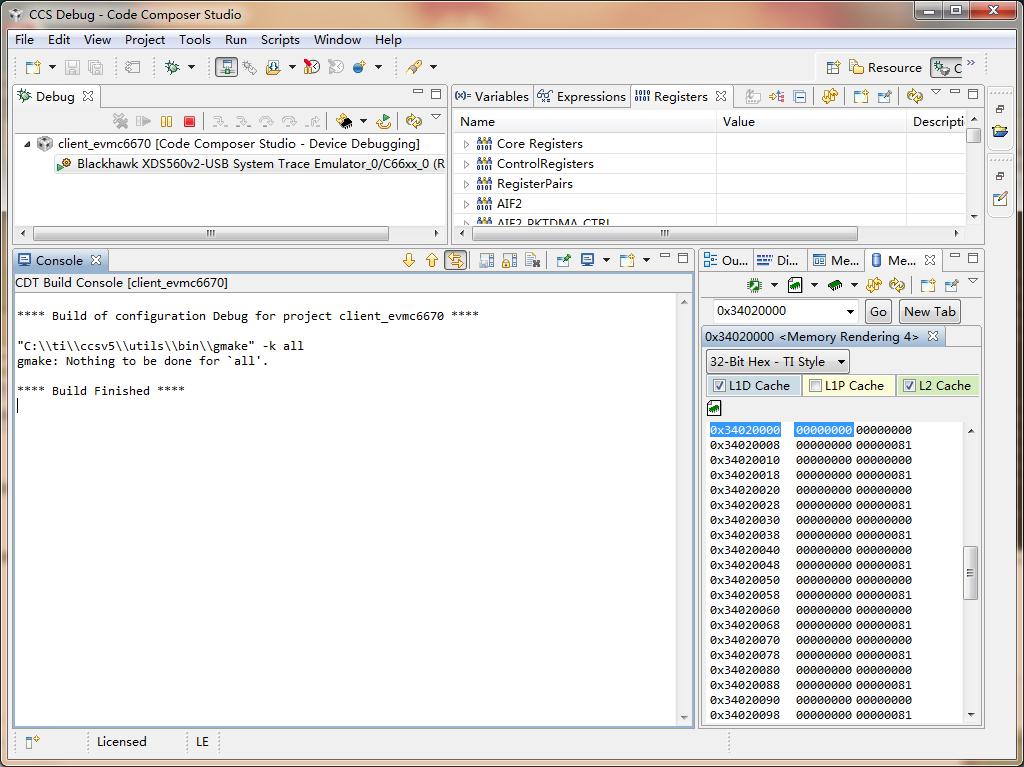Click the CPU Reset icon in Debug toolbar

345,121
